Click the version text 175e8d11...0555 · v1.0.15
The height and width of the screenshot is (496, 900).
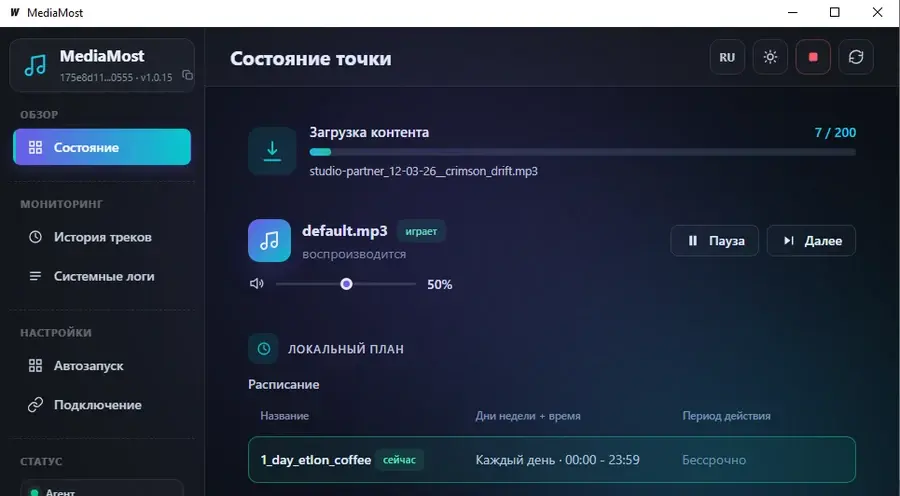(116, 78)
